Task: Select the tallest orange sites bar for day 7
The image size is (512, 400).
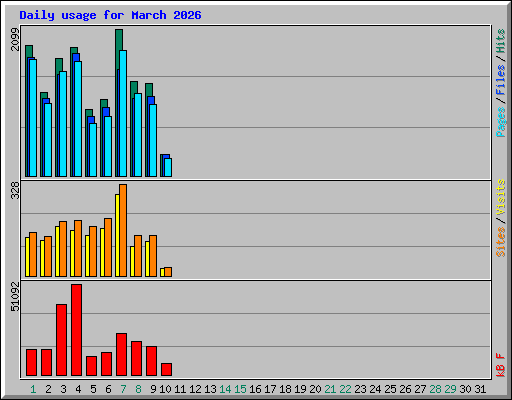Action: click(x=123, y=230)
